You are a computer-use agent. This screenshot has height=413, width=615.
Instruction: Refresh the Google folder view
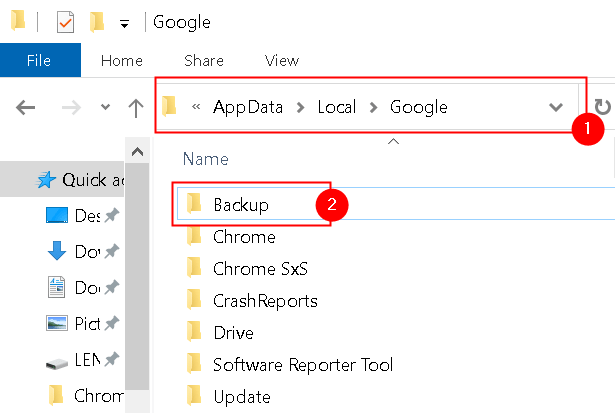tap(602, 108)
